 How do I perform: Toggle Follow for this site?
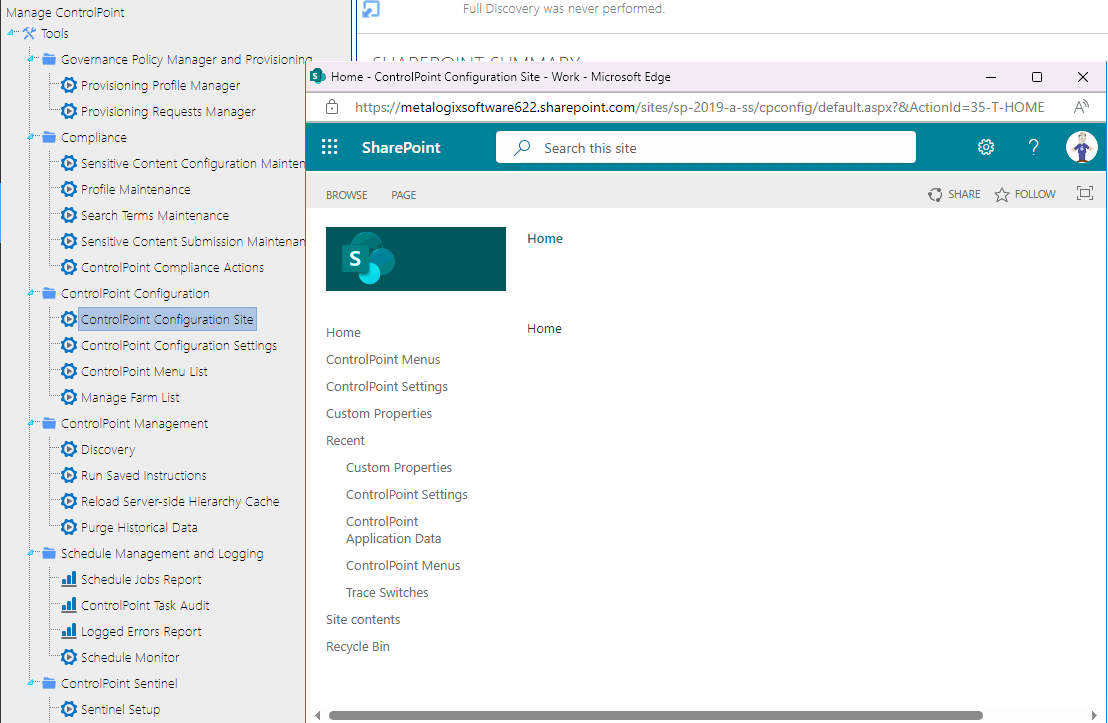(x=1023, y=194)
